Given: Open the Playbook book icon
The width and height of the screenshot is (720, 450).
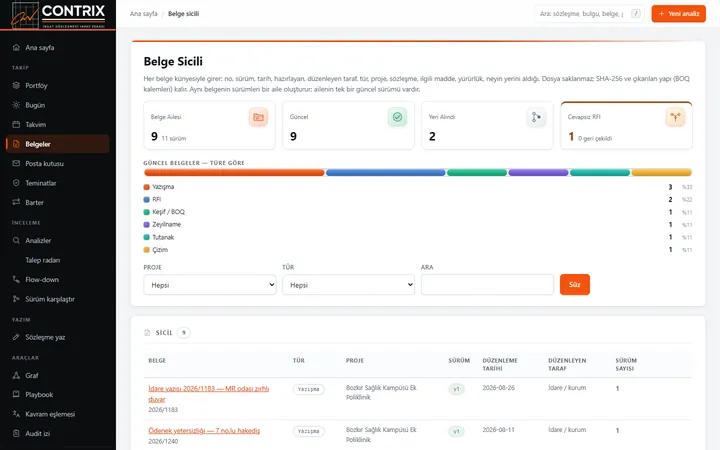Looking at the screenshot, I should click(16, 394).
